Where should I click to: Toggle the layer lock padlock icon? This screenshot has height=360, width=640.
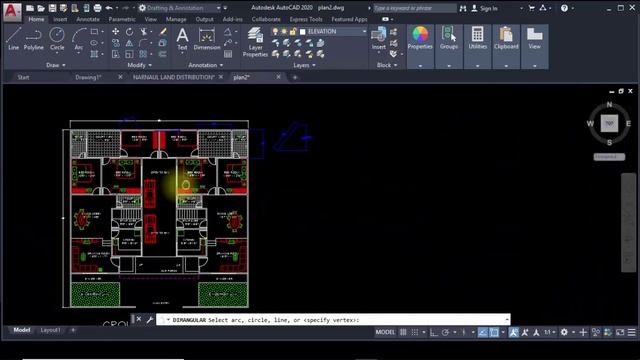click(293, 31)
